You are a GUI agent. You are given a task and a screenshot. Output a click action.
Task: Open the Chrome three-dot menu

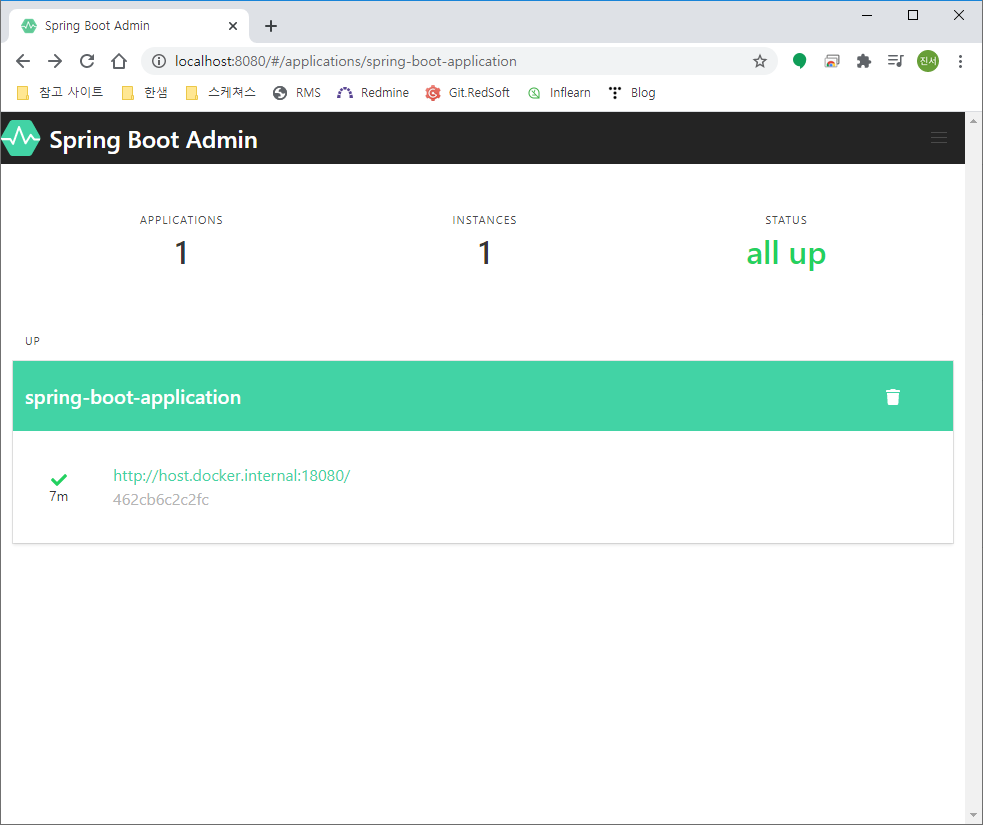pos(960,61)
